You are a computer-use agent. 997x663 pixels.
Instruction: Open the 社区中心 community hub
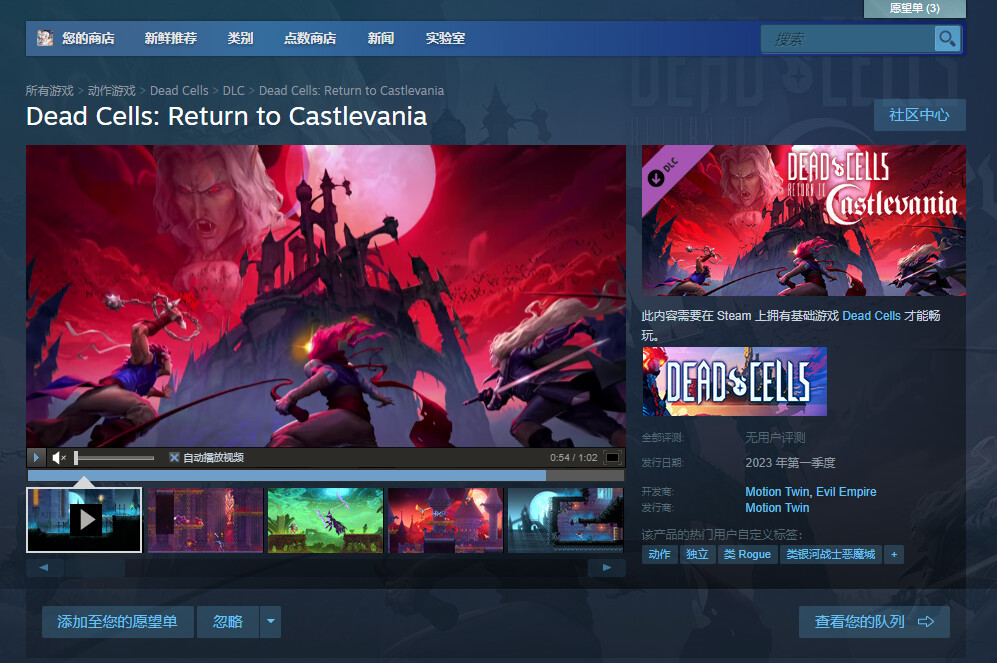point(919,115)
